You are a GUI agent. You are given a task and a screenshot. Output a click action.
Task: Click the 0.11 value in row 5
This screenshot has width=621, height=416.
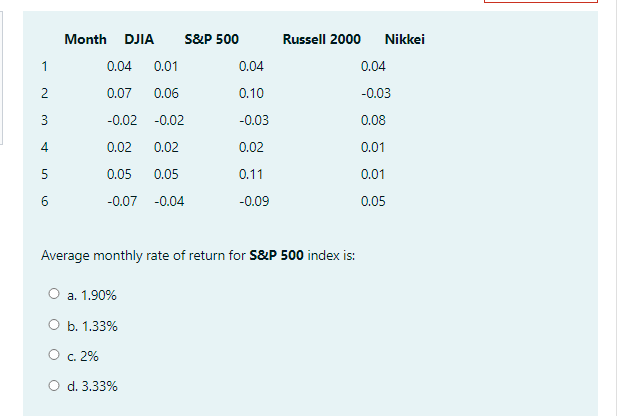point(252,174)
